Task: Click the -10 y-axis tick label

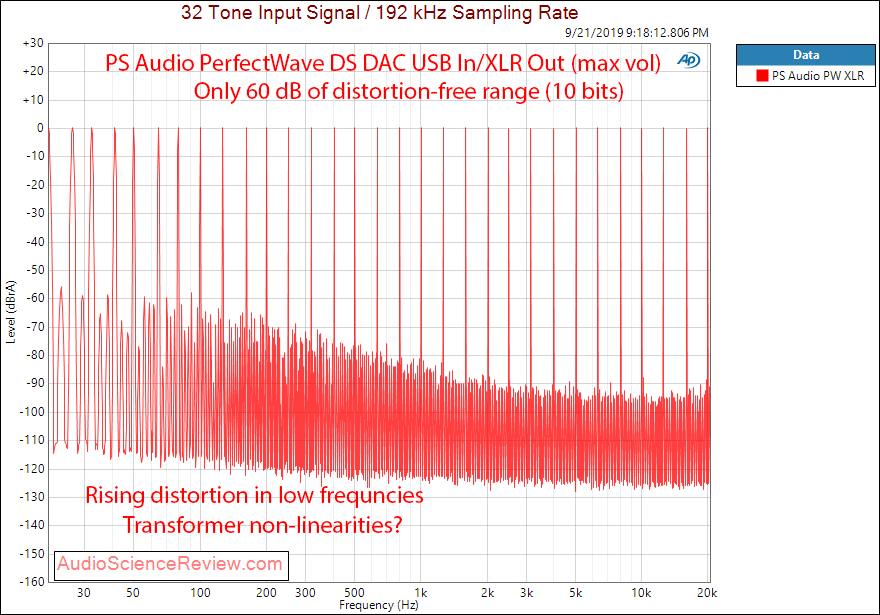Action: pyautogui.click(x=35, y=156)
